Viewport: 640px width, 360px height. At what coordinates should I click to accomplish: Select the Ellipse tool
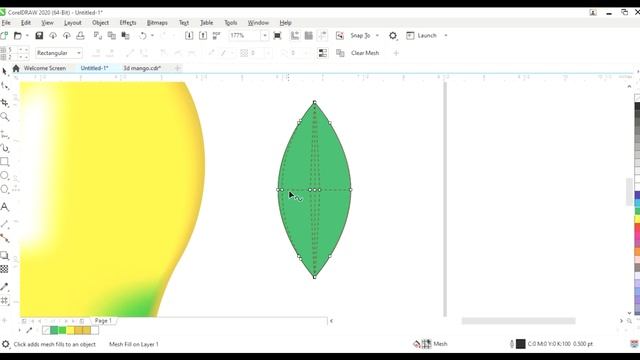point(4,176)
